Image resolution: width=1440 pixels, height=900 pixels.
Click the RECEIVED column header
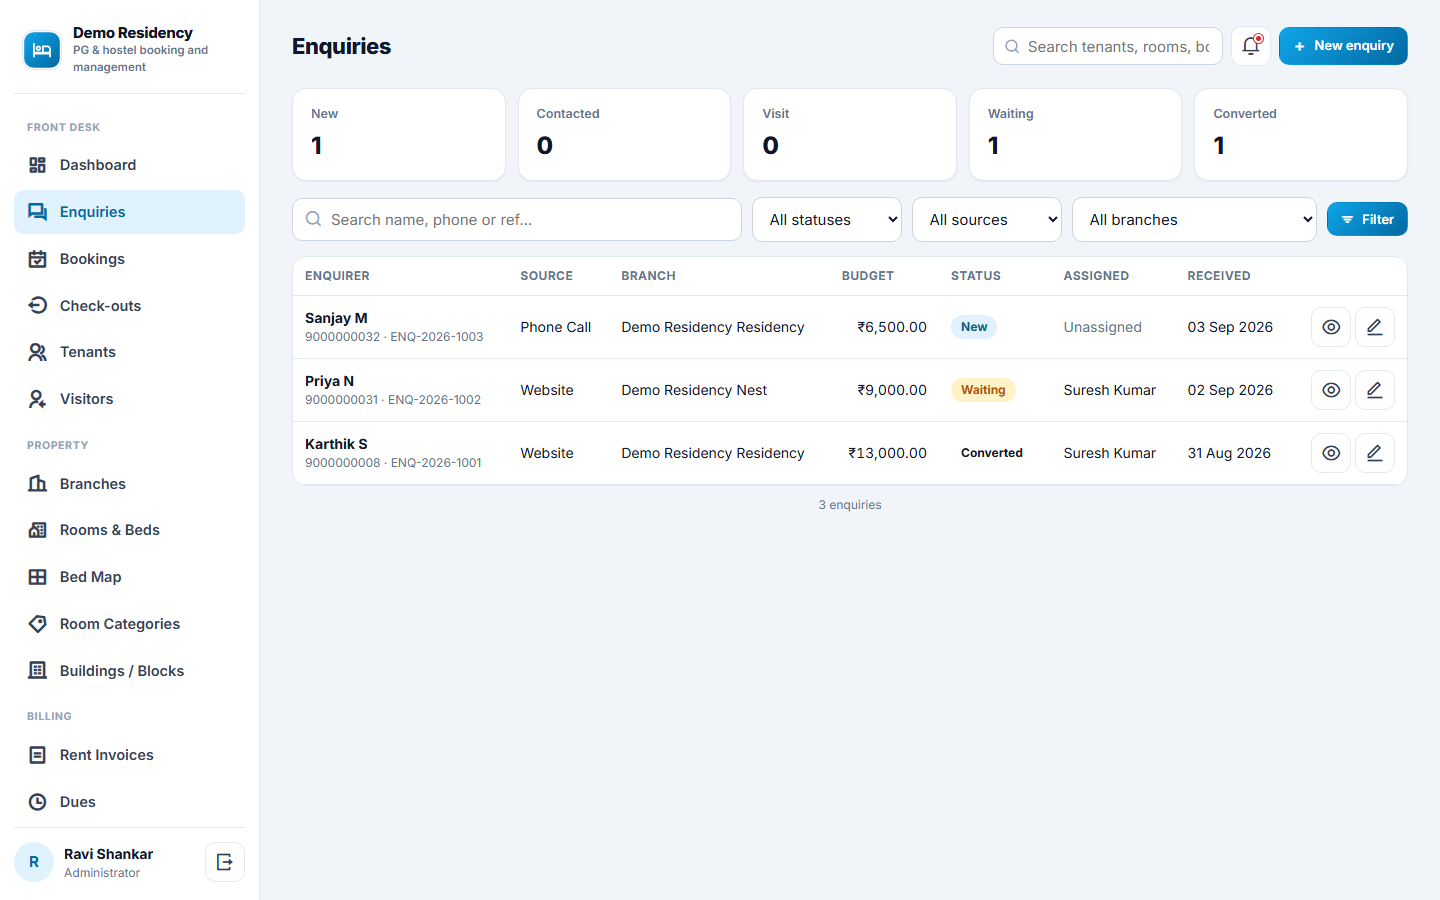(1219, 276)
